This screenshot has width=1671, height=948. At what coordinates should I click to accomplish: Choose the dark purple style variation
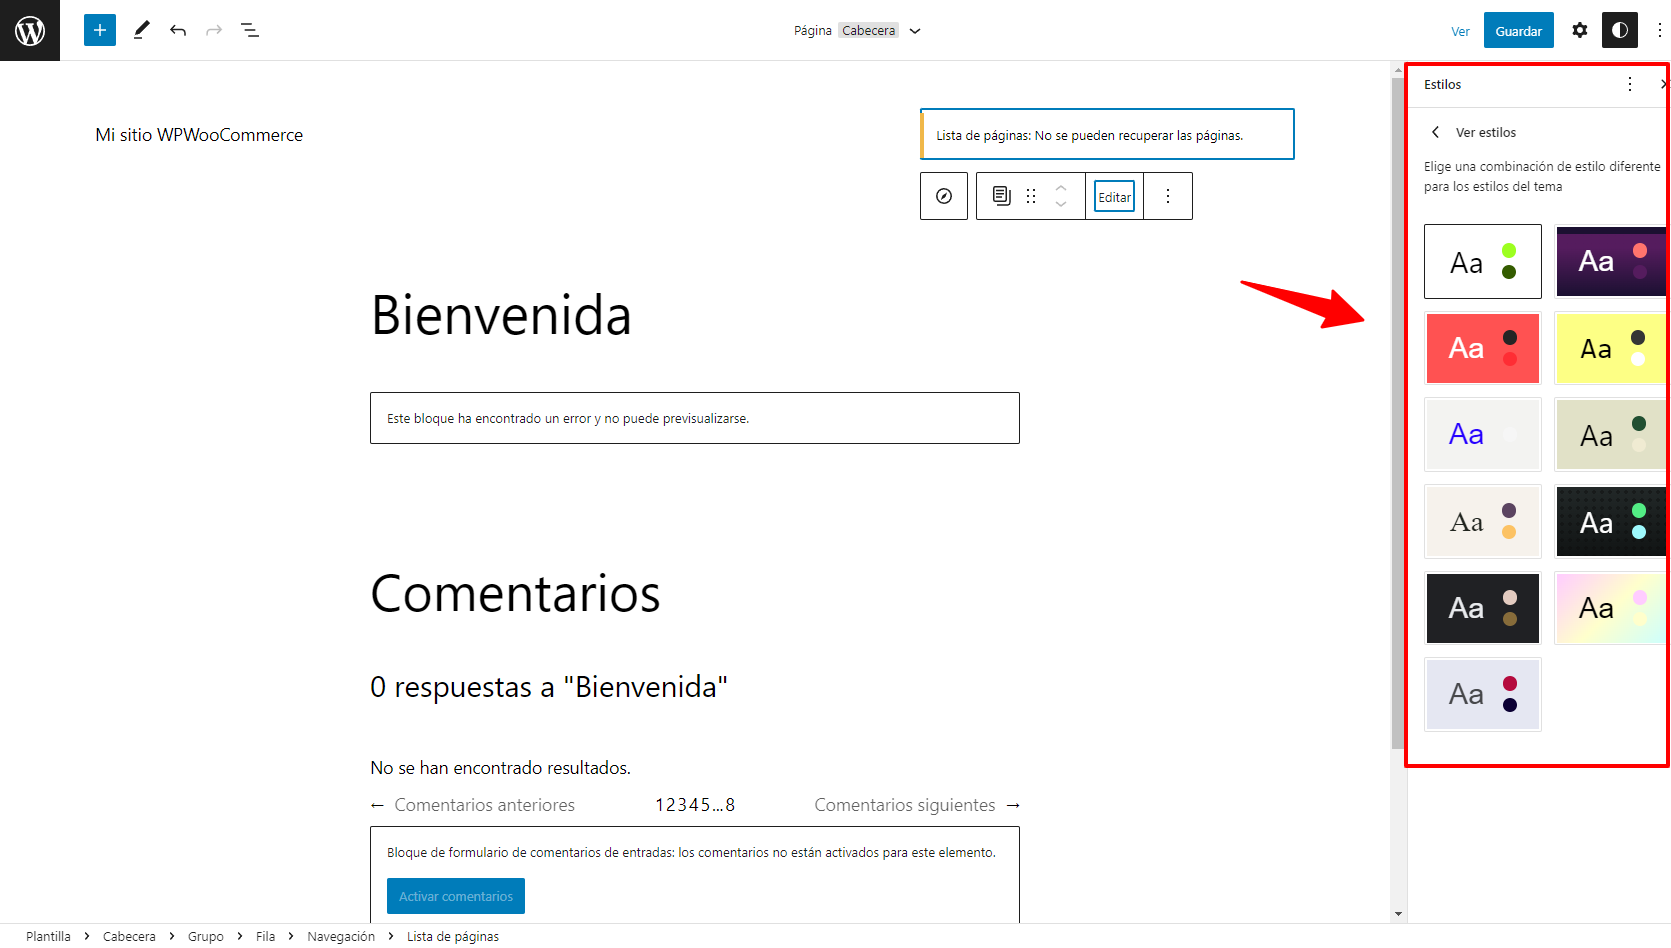[x=1612, y=262]
